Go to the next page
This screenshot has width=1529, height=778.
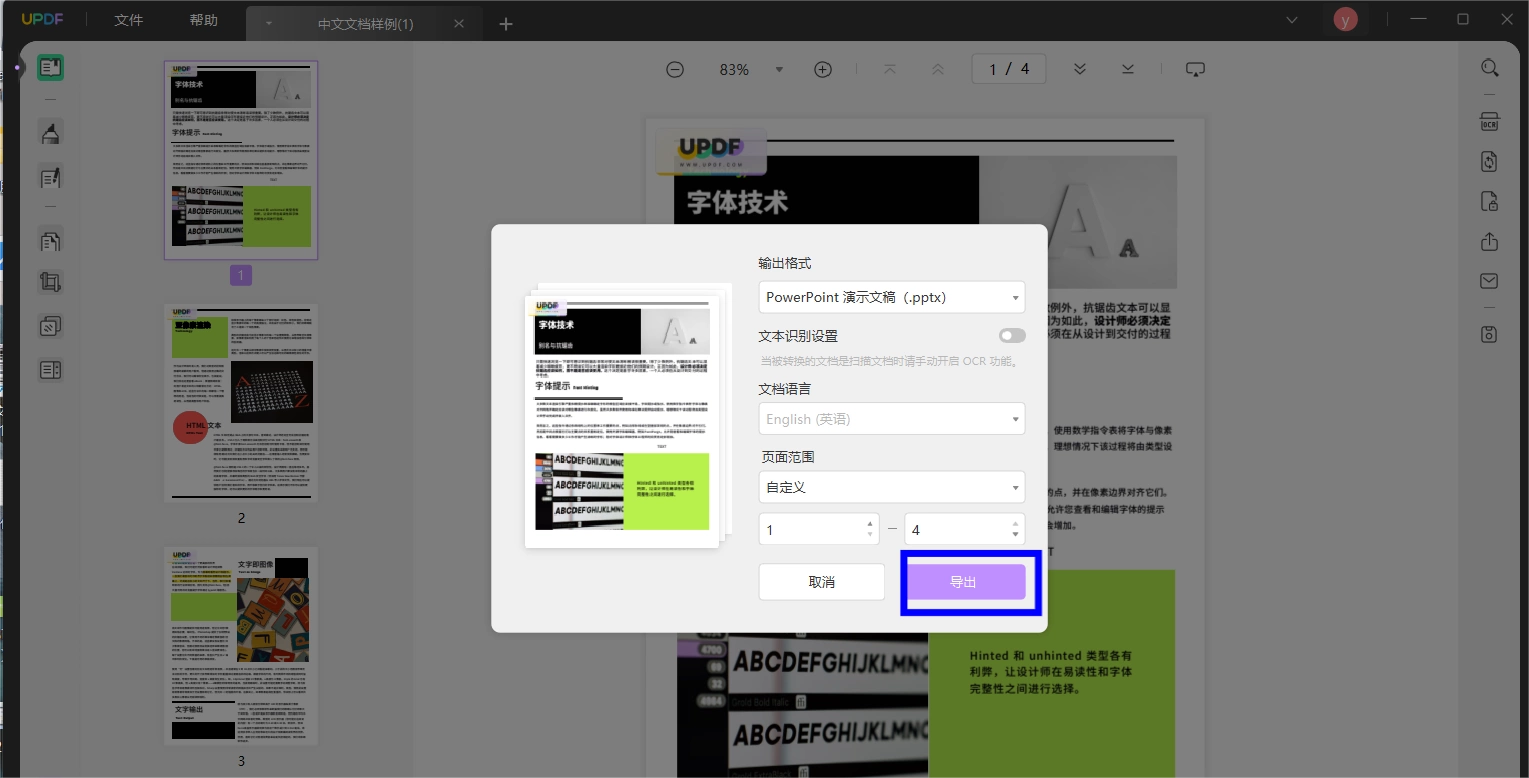coord(1080,69)
